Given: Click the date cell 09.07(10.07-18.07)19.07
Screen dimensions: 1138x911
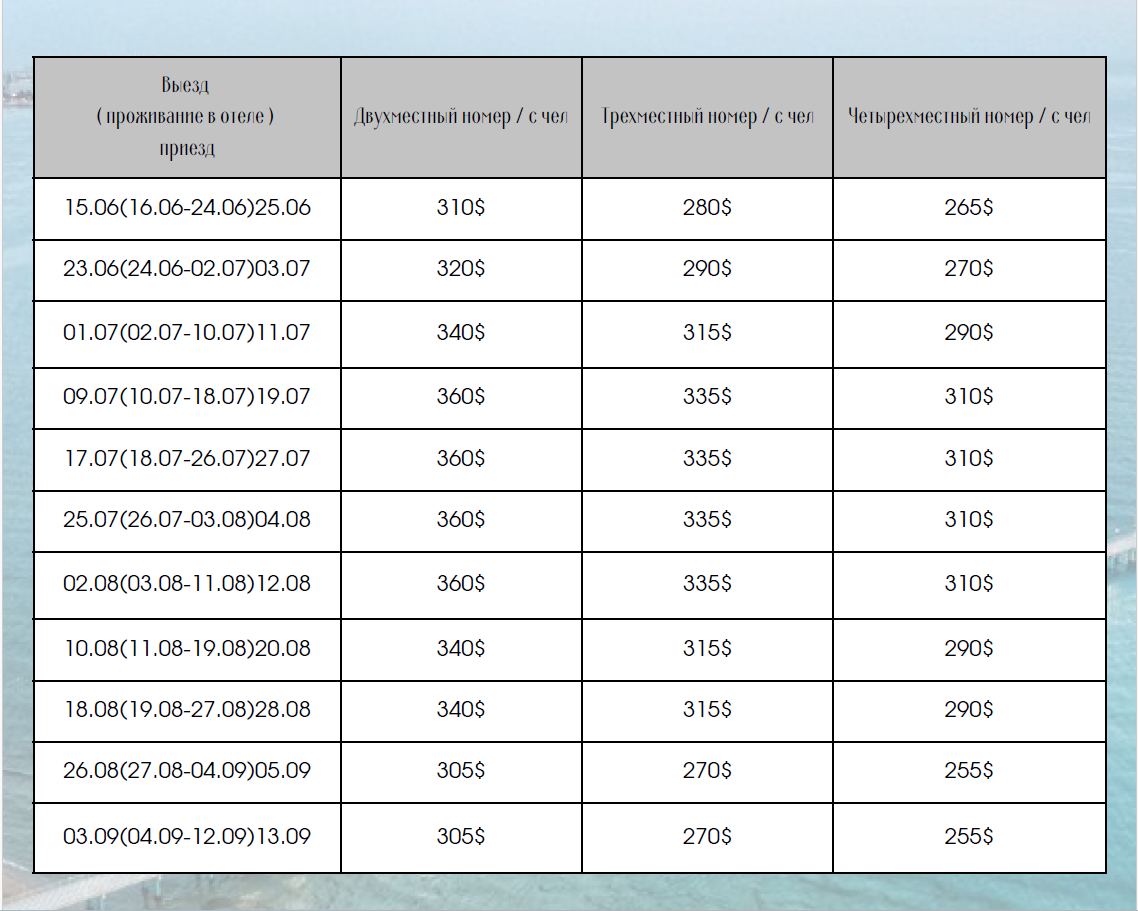Looking at the screenshot, I should pos(187,397).
